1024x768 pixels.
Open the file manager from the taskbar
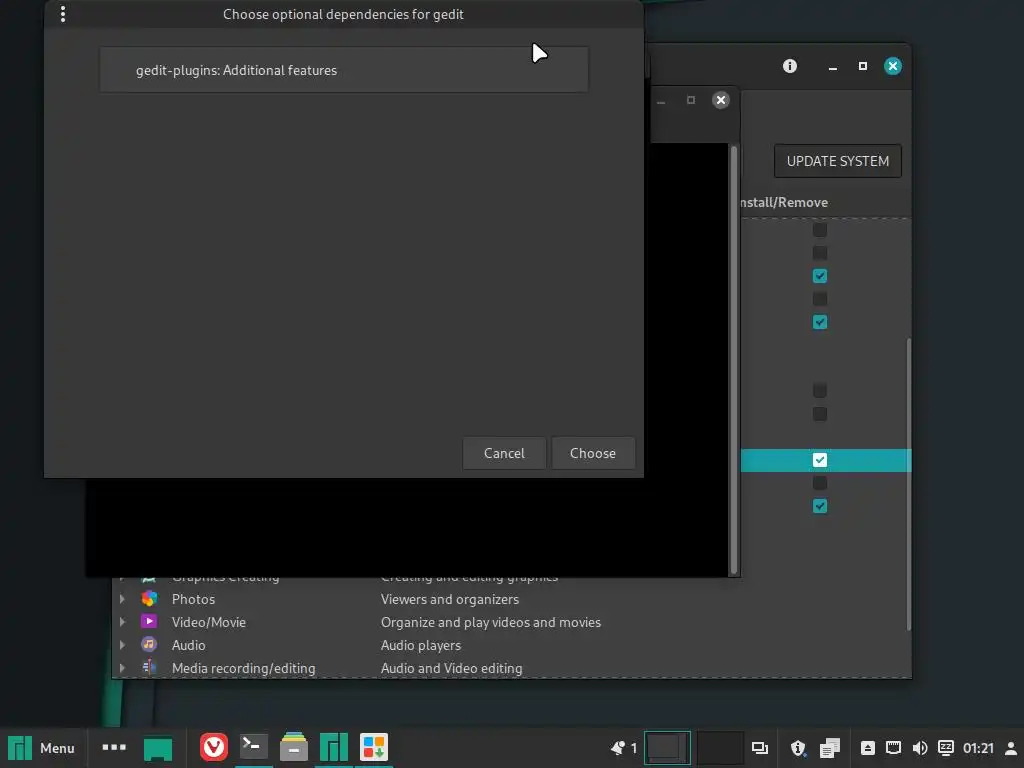coord(294,747)
